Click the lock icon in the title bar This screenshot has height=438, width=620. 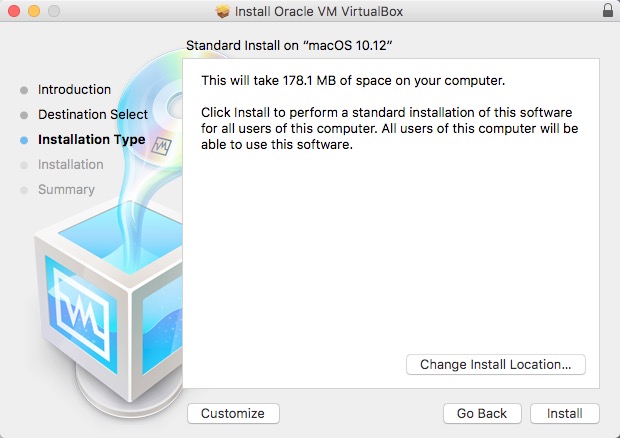point(608,11)
